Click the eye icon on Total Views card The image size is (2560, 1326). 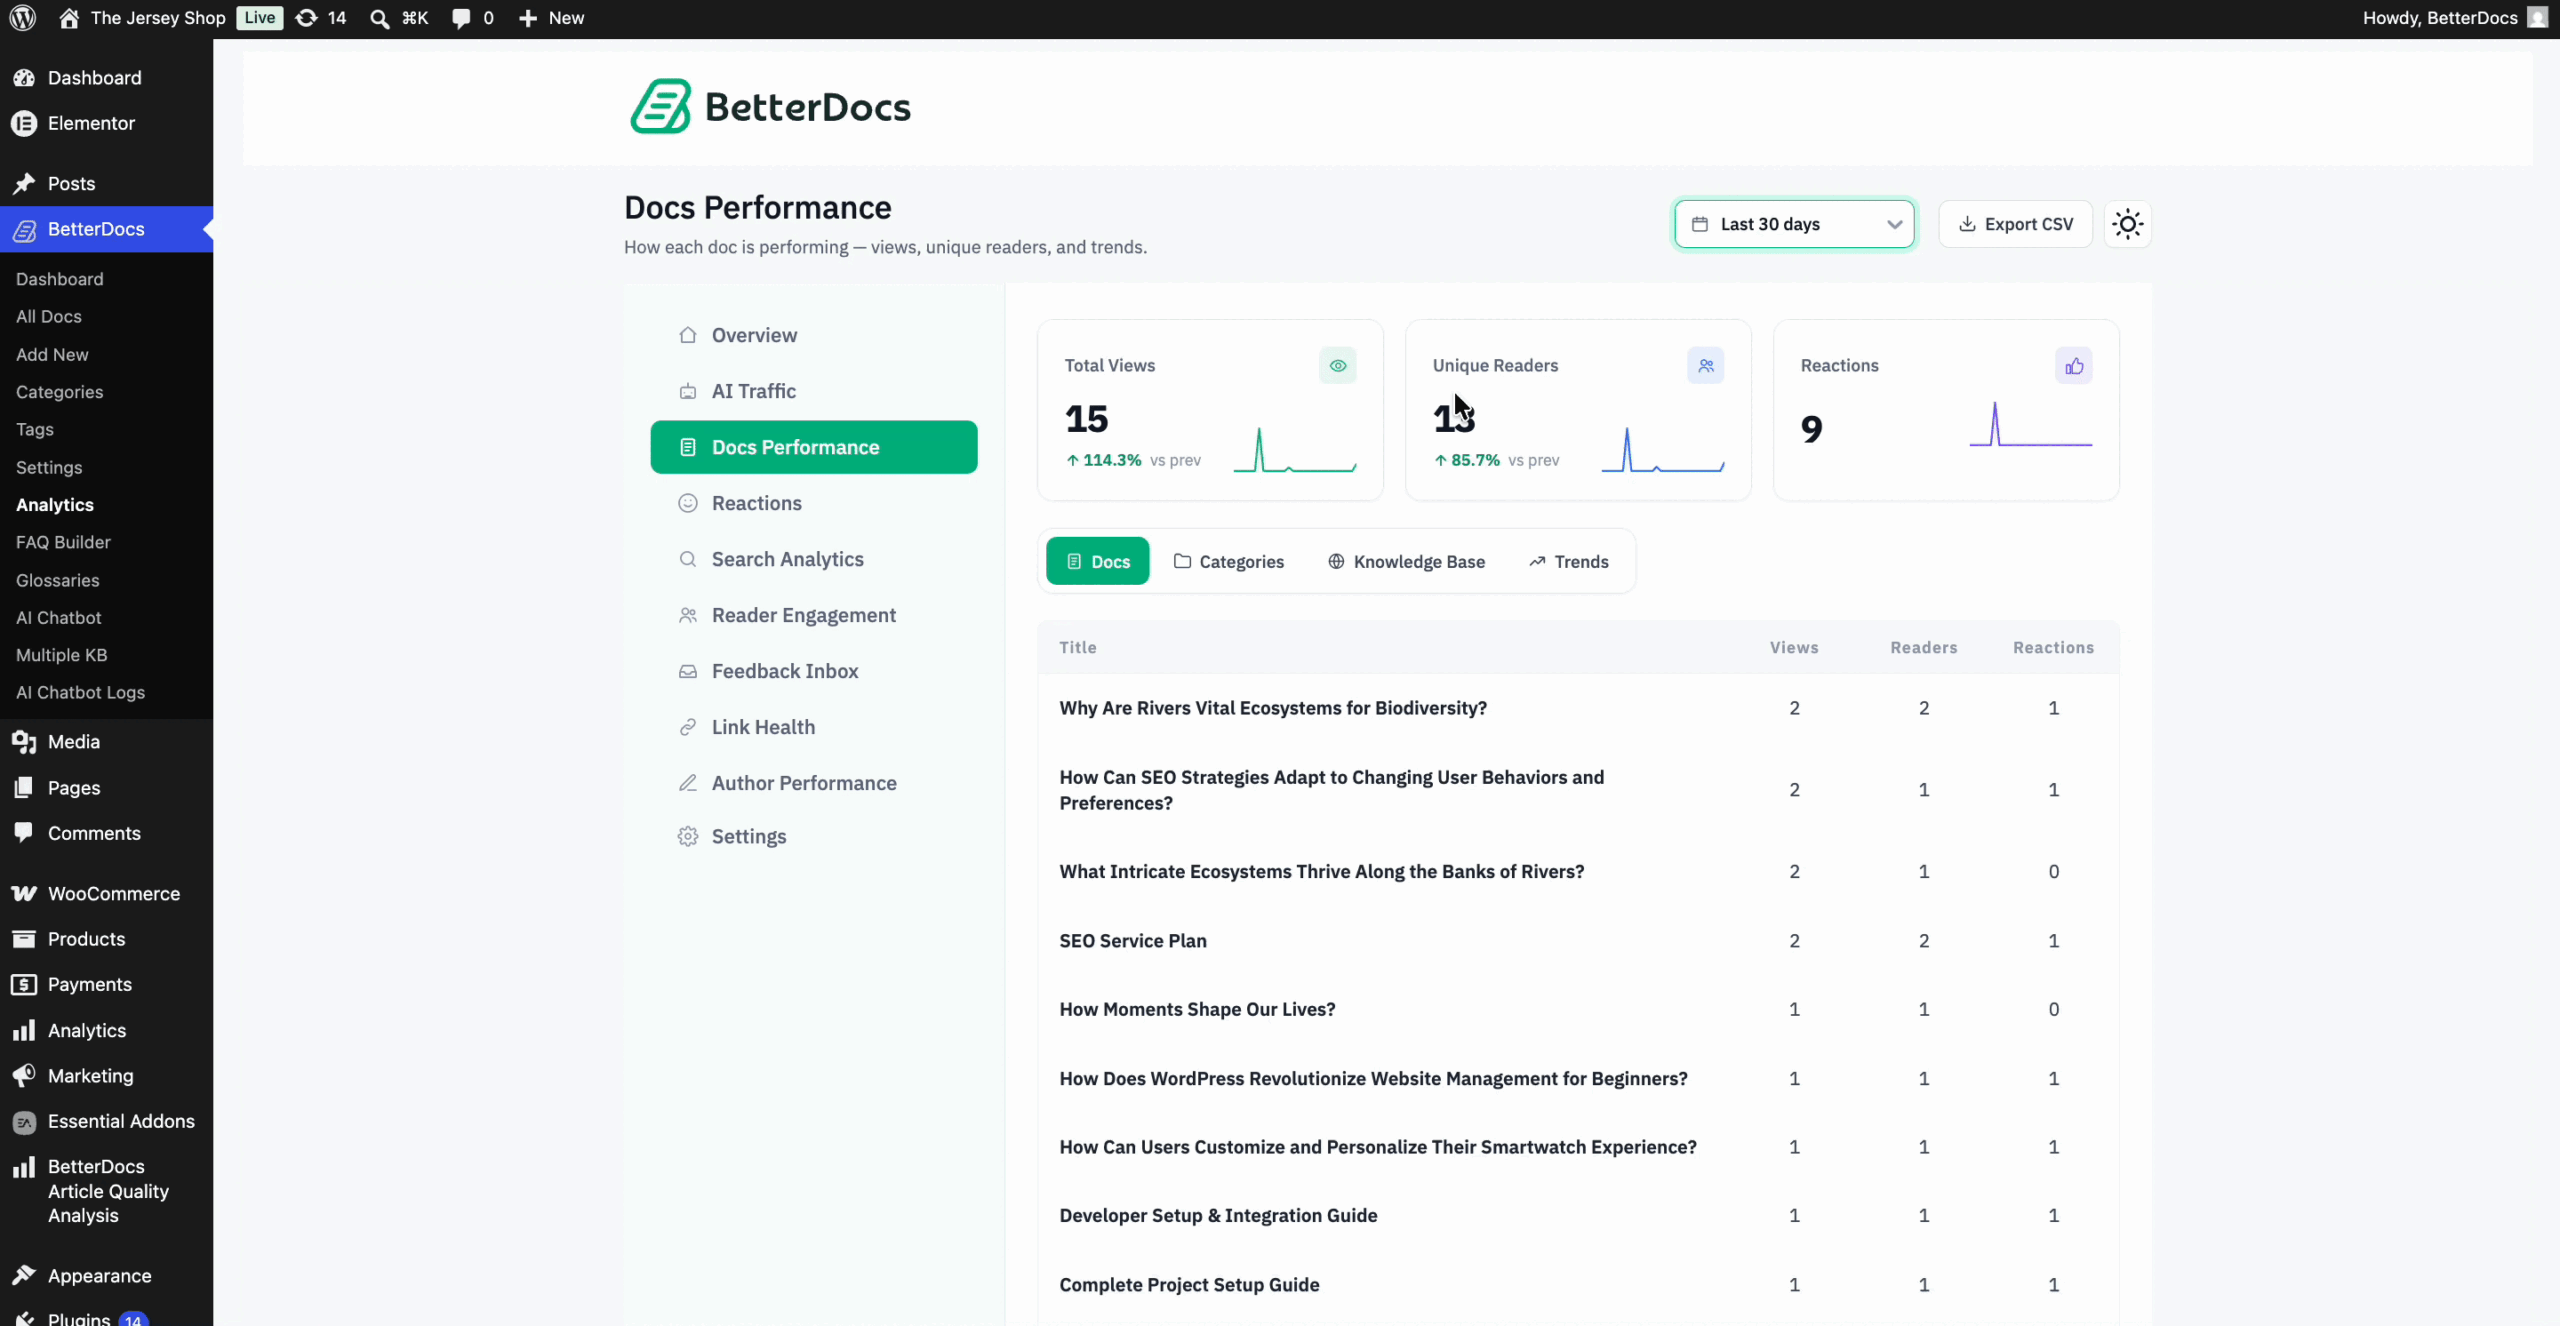1337,365
